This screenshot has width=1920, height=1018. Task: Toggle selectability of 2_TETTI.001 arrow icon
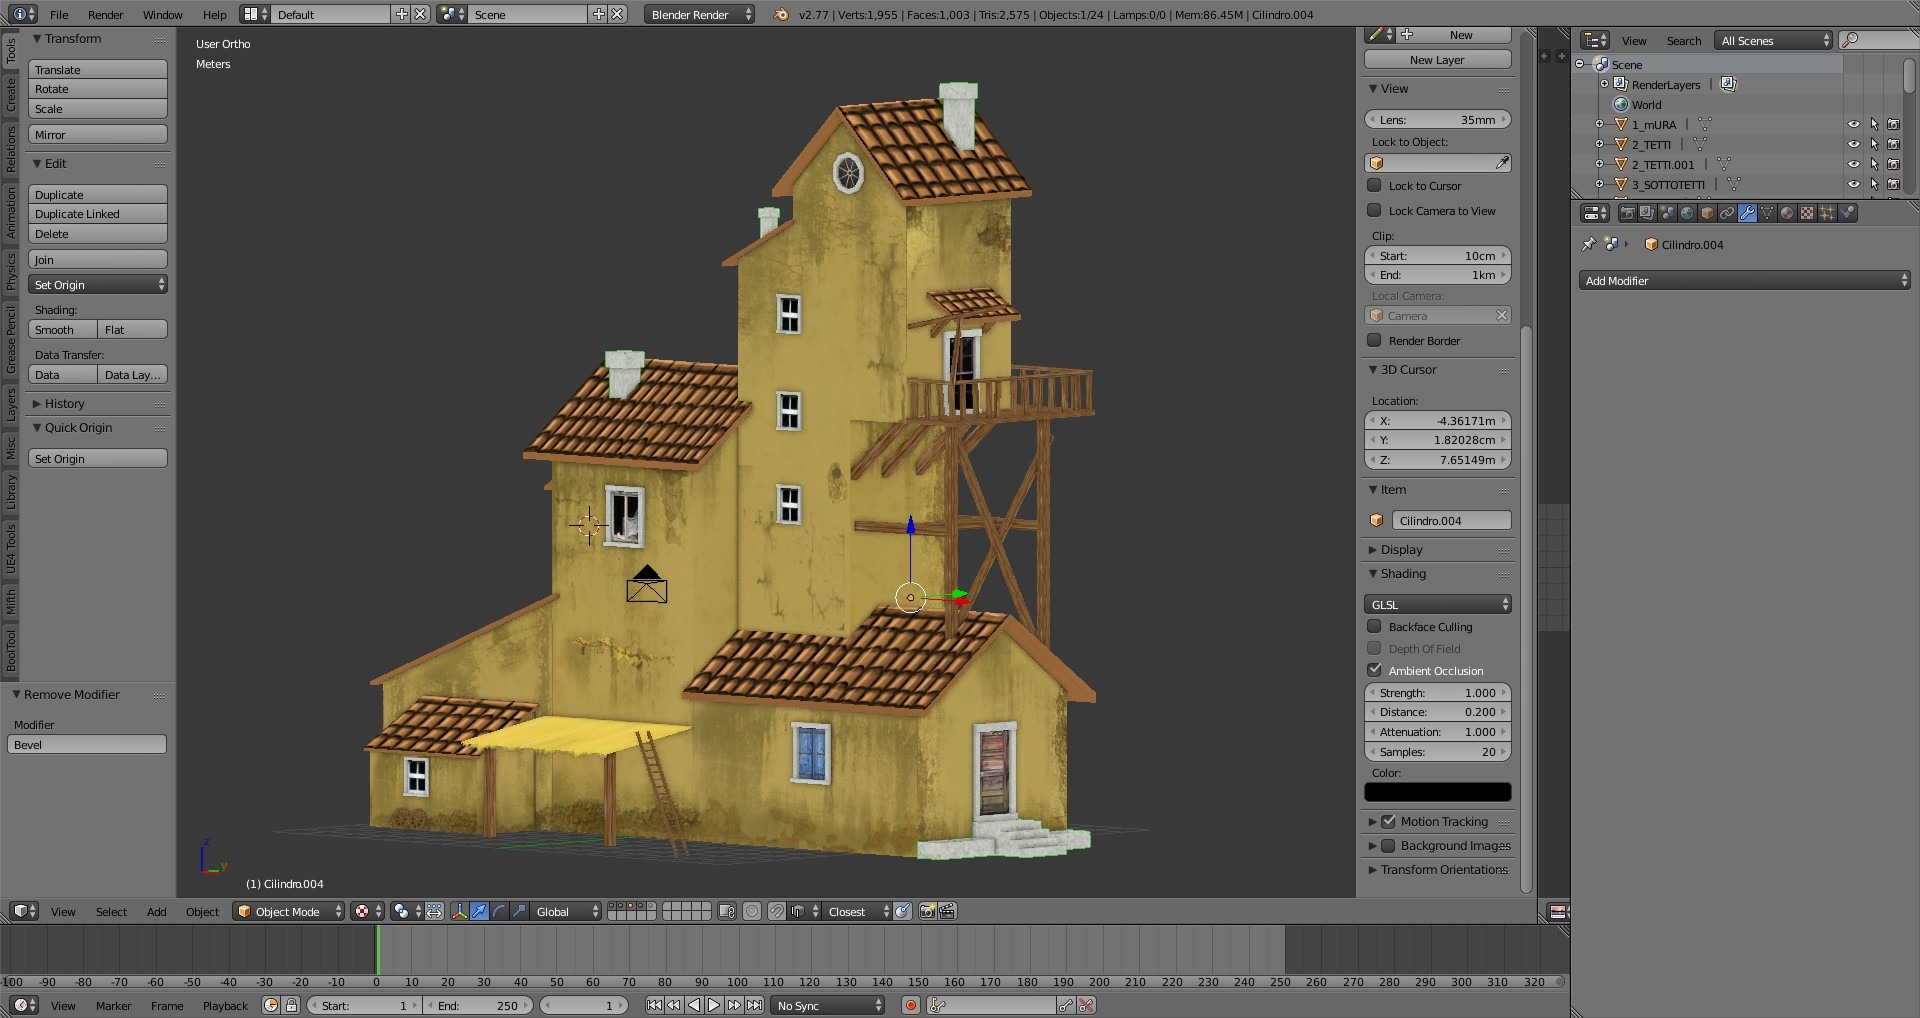pos(1874,164)
